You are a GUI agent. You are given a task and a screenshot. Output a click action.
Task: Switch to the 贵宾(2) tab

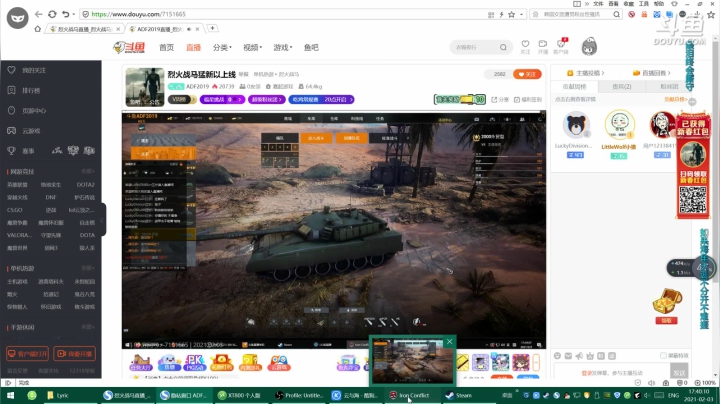coord(622,86)
